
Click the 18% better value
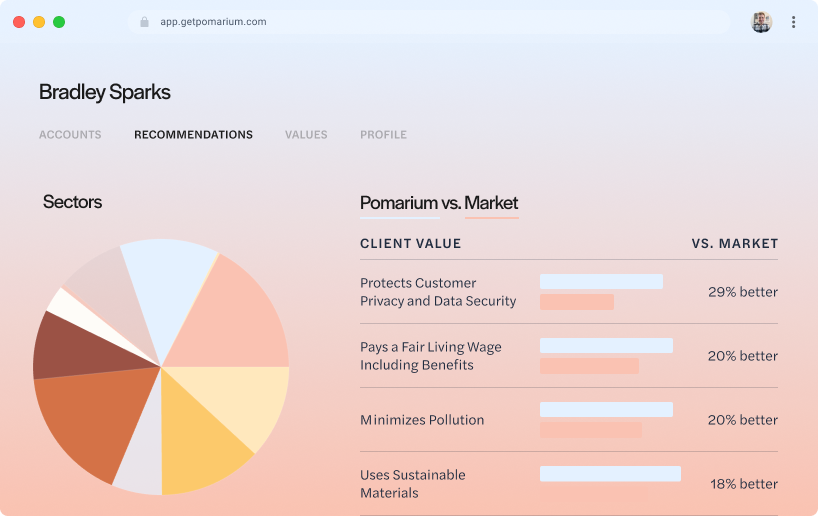pos(744,484)
